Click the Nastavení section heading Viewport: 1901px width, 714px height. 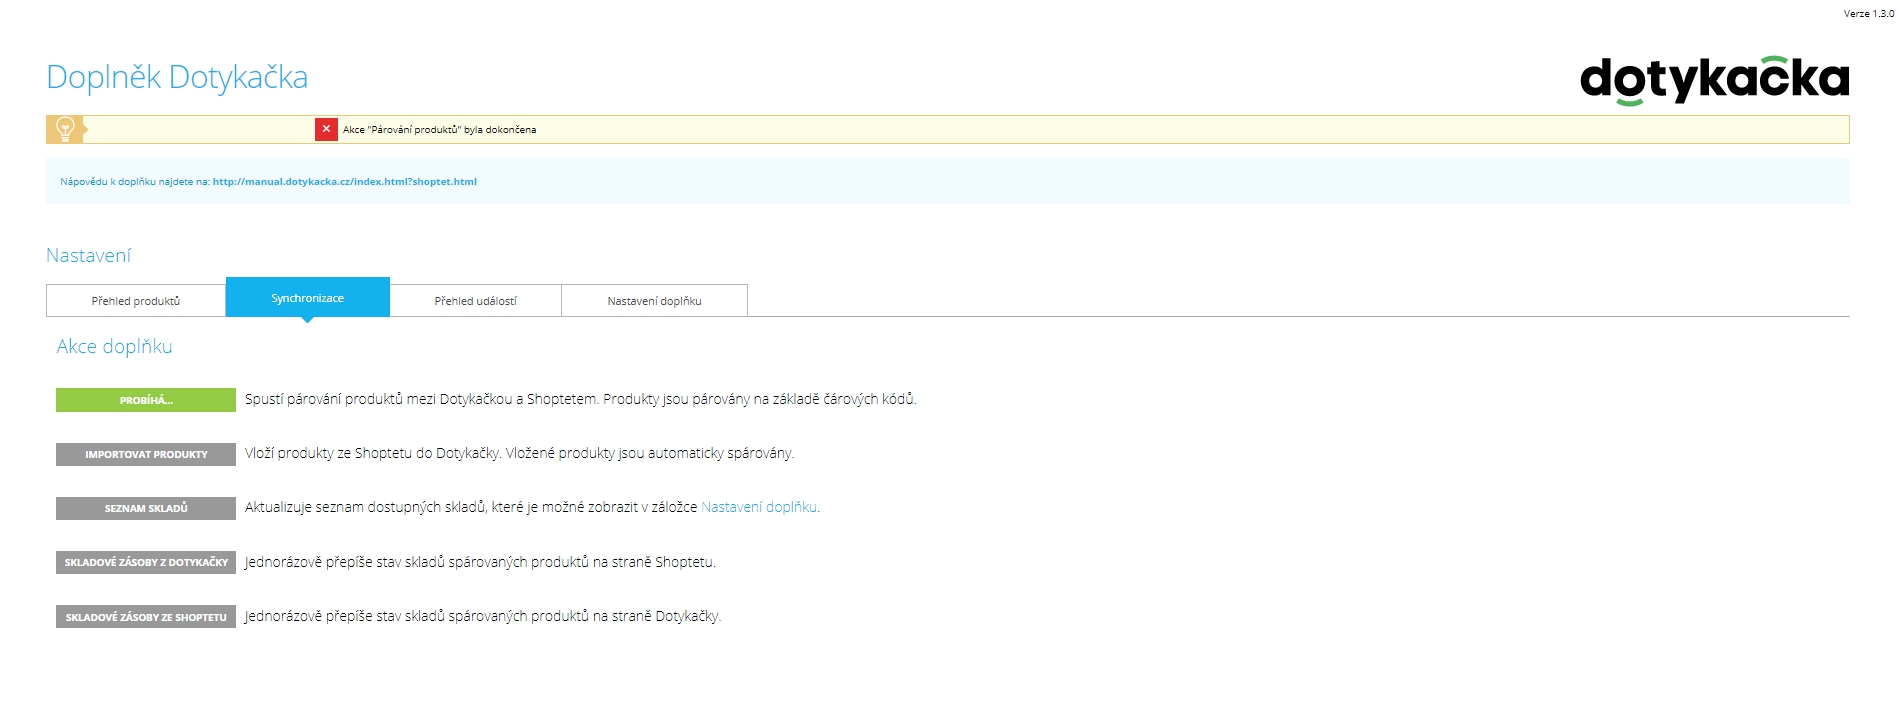click(88, 256)
